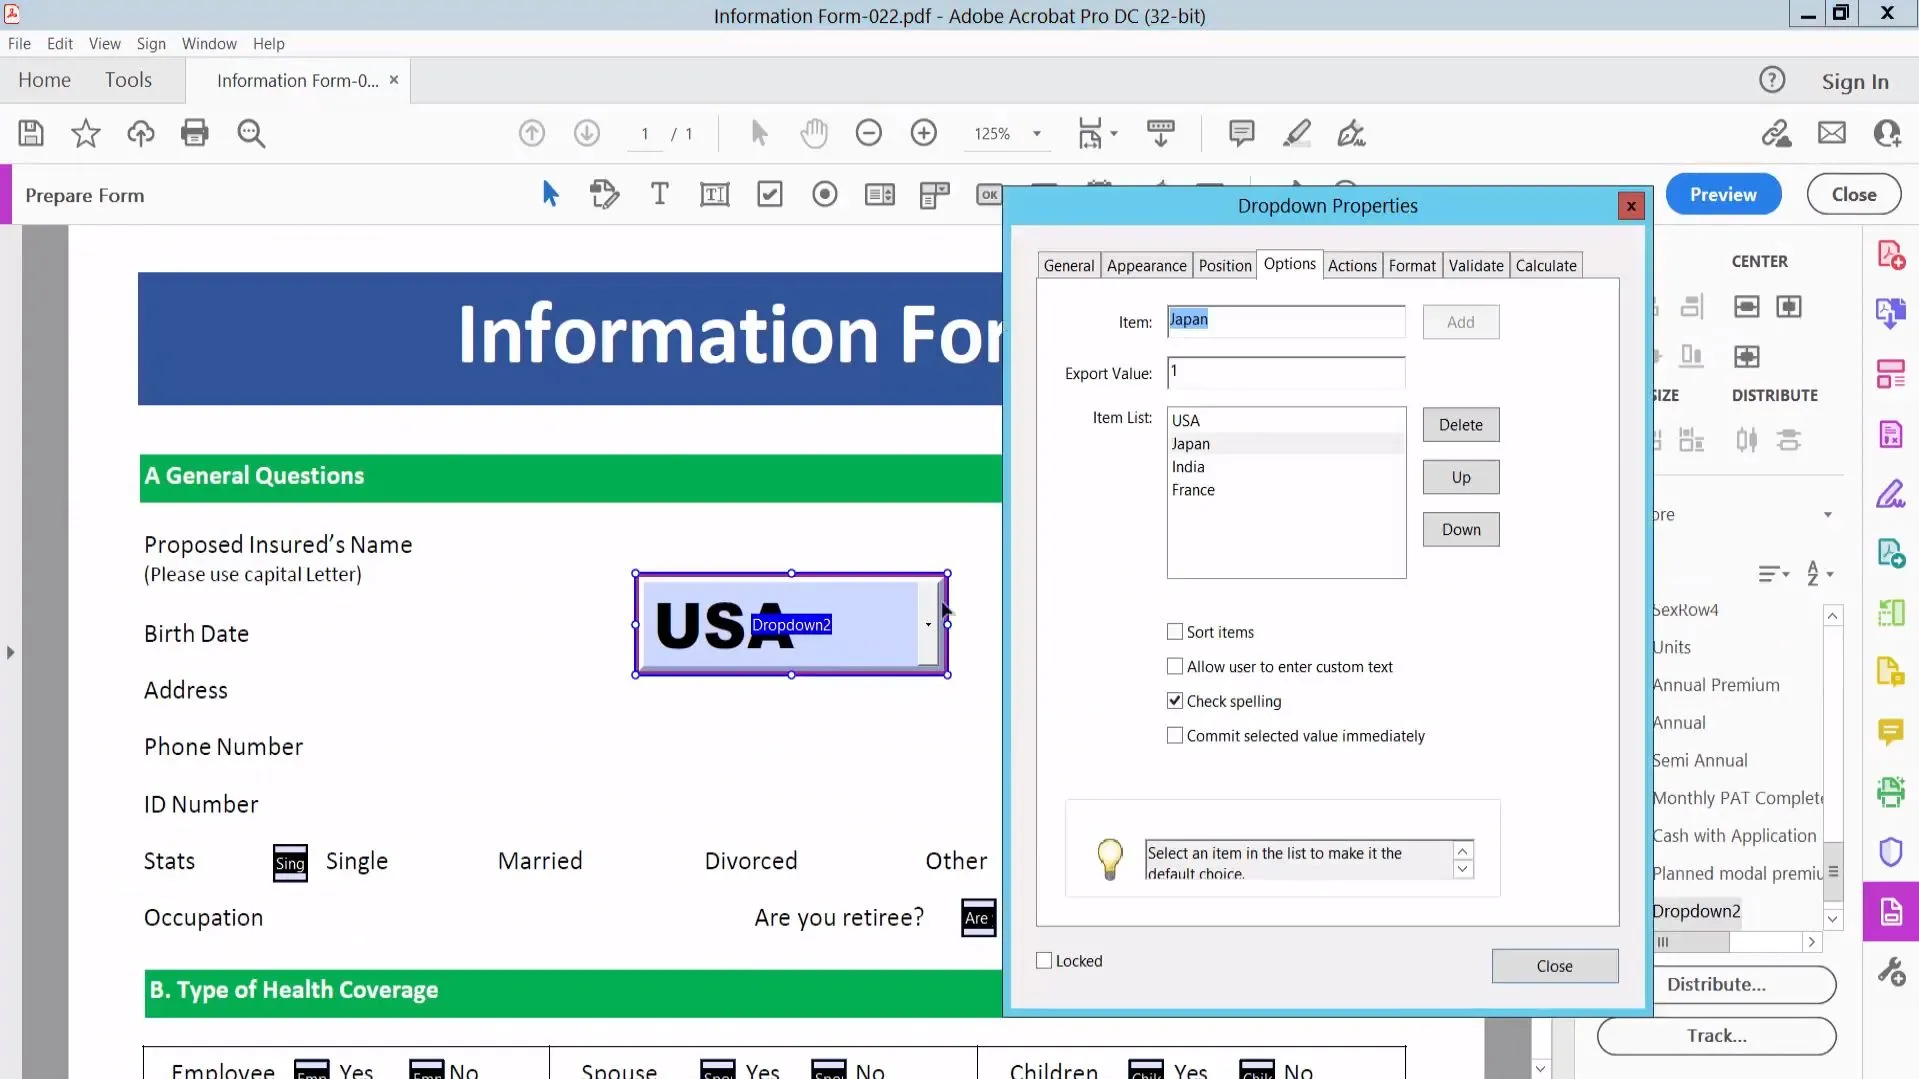Delete the selected list item
Viewport: 1919px width, 1079px height.
(x=1460, y=425)
